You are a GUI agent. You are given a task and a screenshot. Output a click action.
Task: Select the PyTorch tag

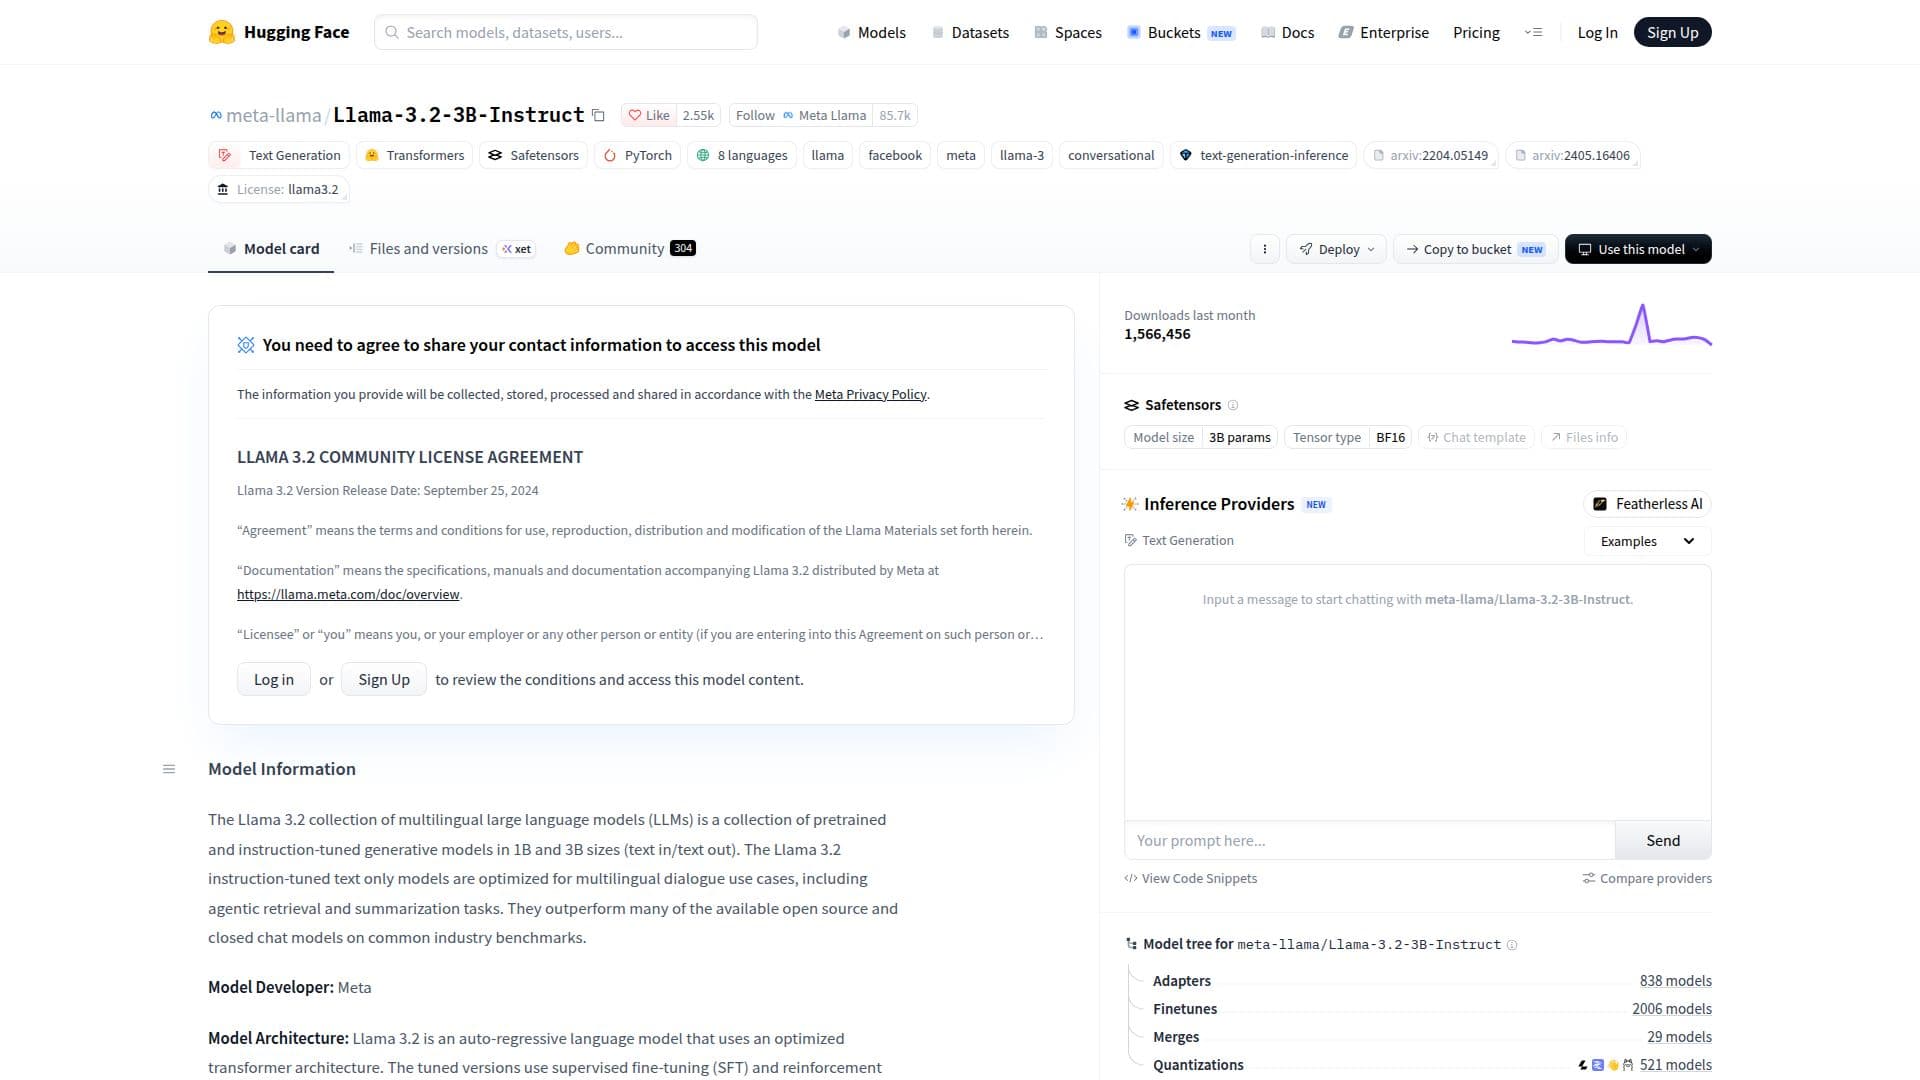point(638,155)
